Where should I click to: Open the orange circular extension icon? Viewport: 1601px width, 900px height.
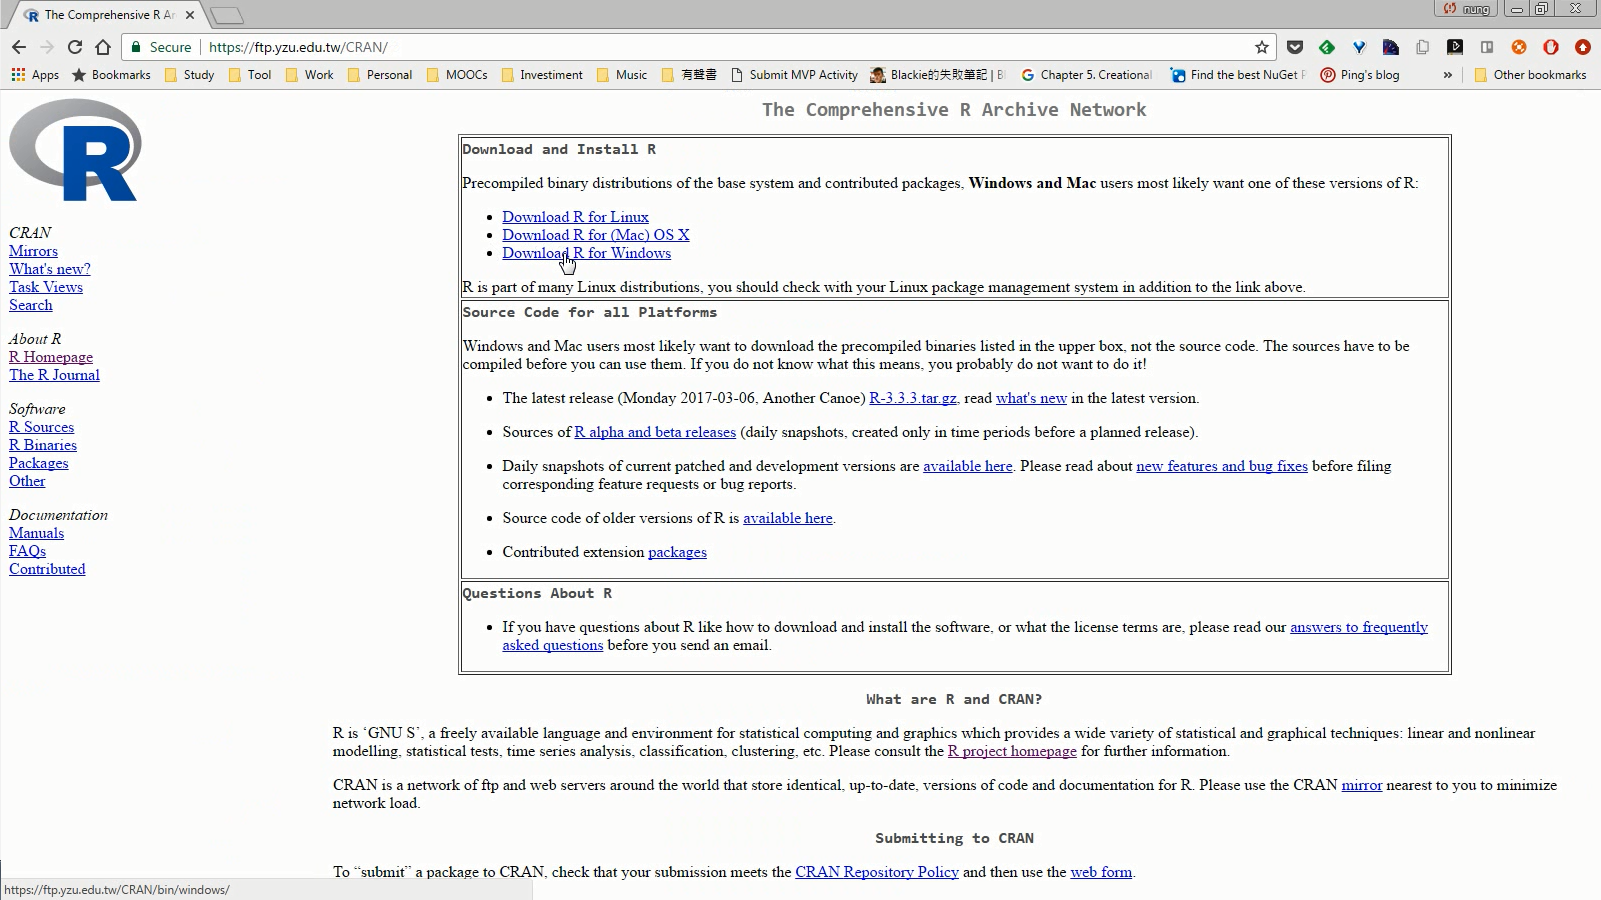coord(1519,47)
